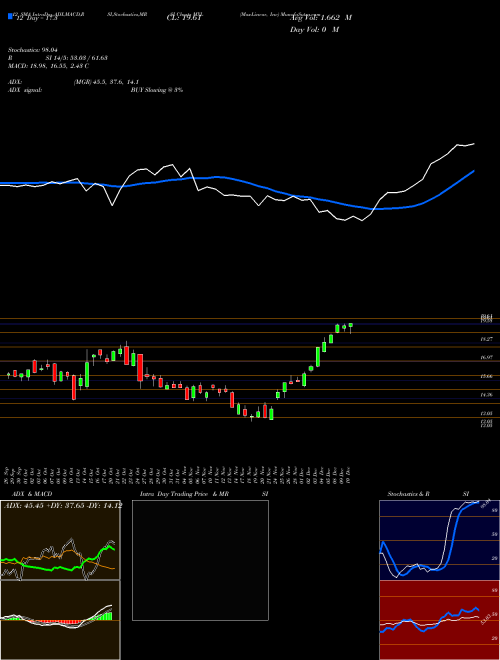Click the "CL: 19.61" closing price text
The image size is (500, 660).
(x=184, y=18)
